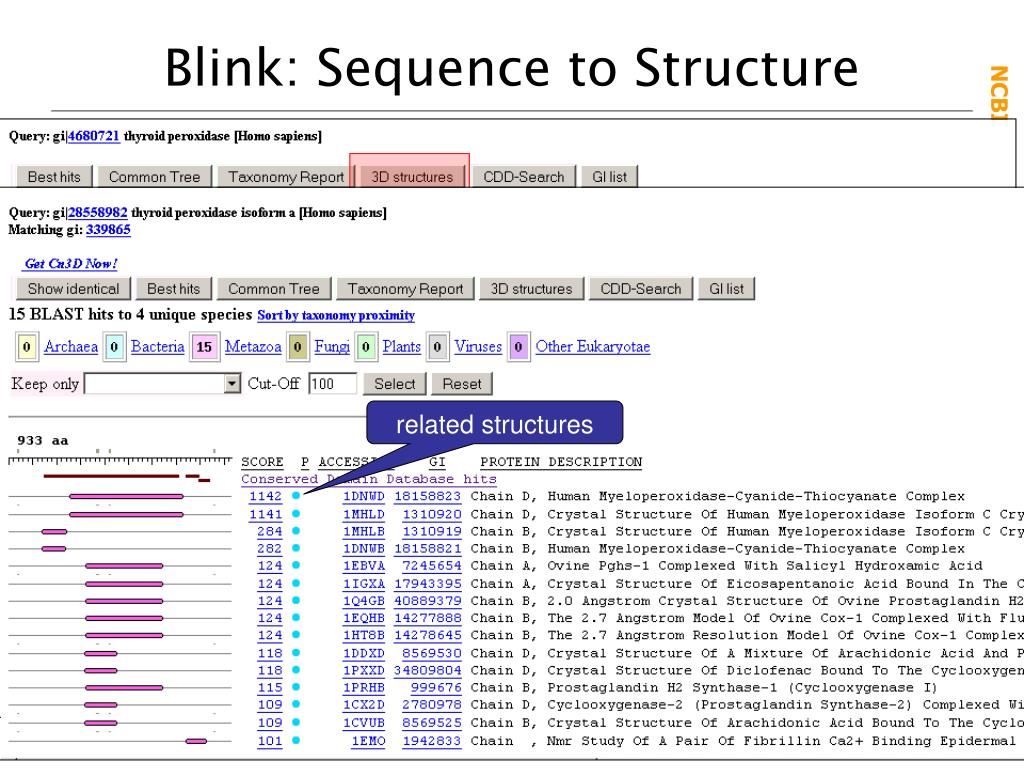Click the Metazoa count box showing 15
The width and height of the screenshot is (1024, 768).
(204, 347)
